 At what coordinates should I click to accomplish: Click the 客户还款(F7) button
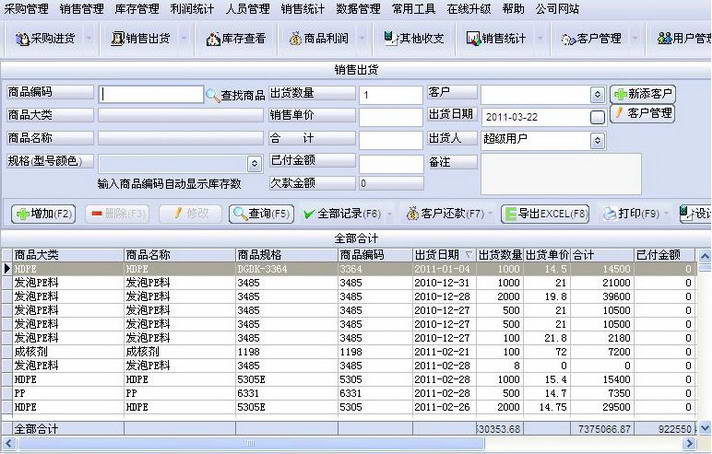[x=445, y=214]
